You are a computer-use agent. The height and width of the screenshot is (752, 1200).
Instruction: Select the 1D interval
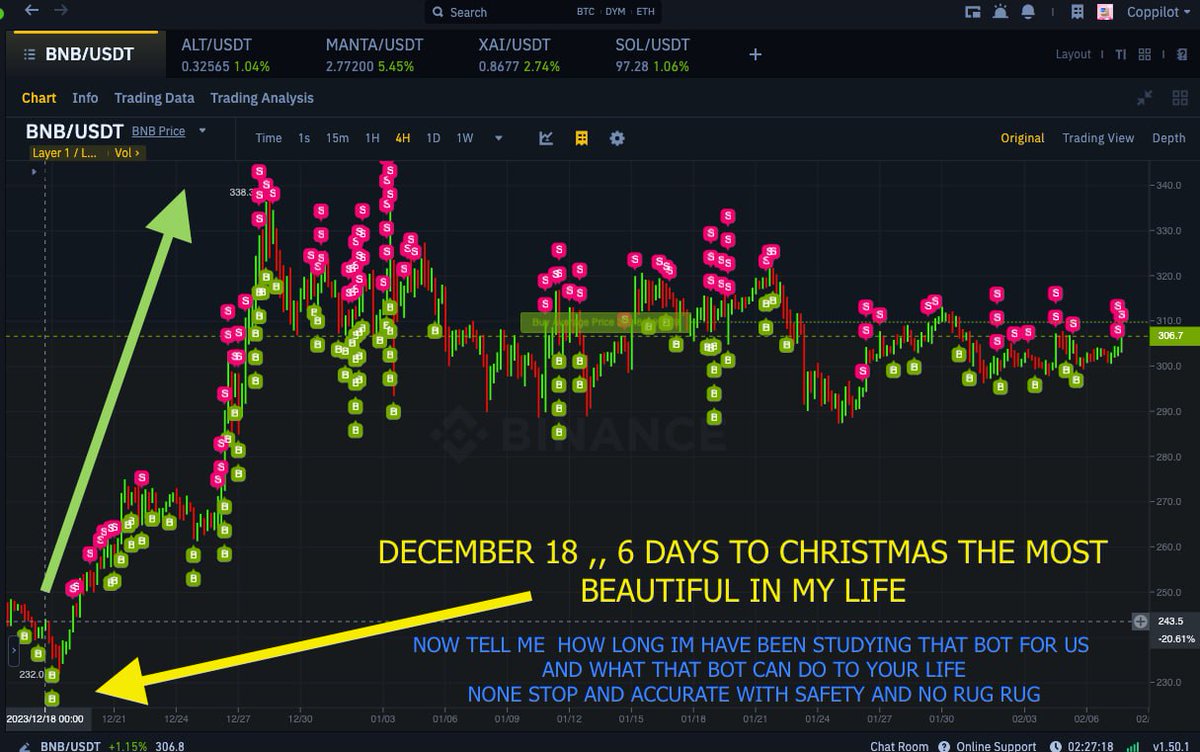coord(434,138)
